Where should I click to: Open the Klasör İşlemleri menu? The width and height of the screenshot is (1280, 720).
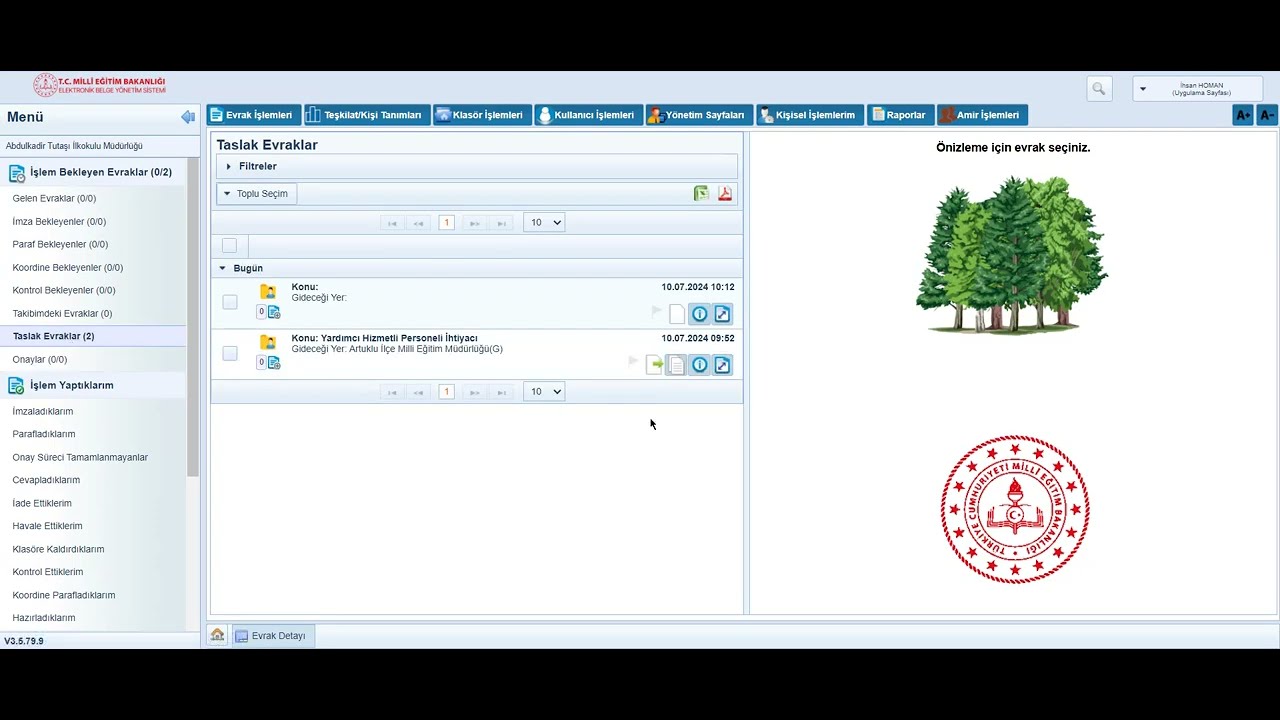tap(482, 115)
